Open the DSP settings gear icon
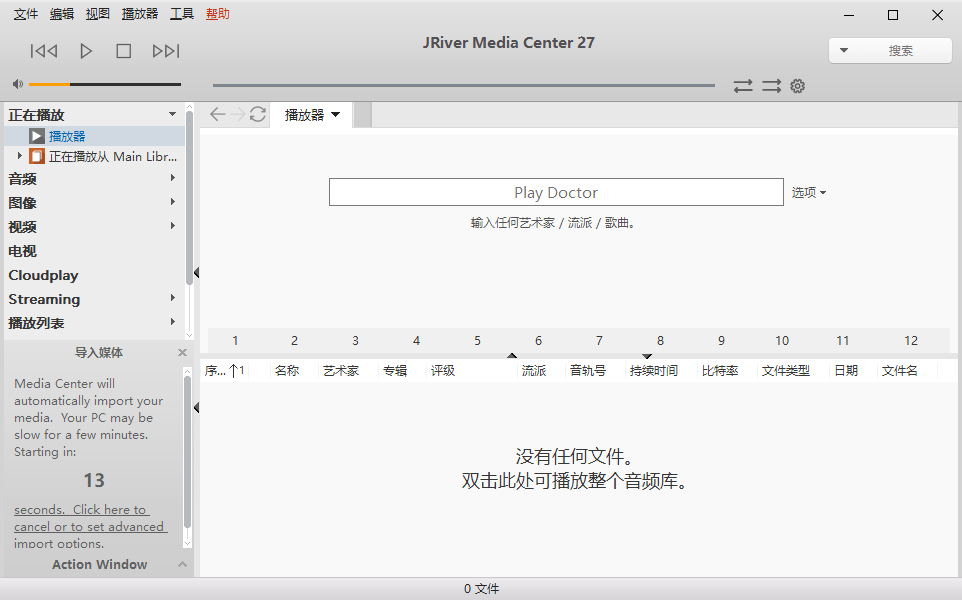The image size is (962, 600). point(797,86)
